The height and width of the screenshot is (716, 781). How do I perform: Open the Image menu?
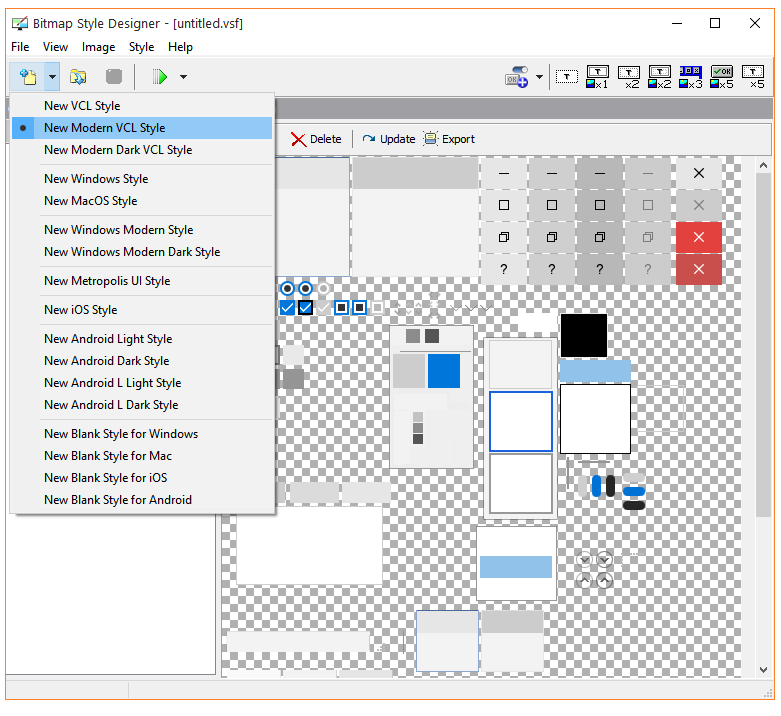coord(98,47)
